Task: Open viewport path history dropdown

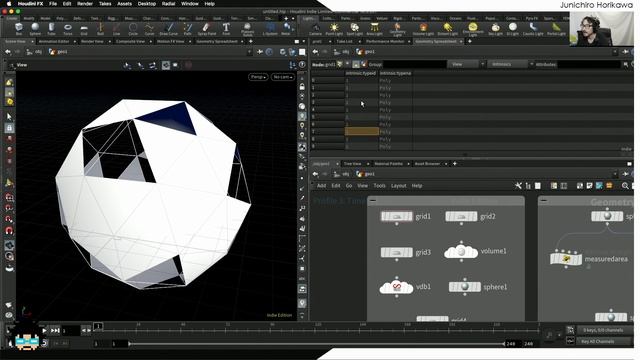Action: pos(249,52)
